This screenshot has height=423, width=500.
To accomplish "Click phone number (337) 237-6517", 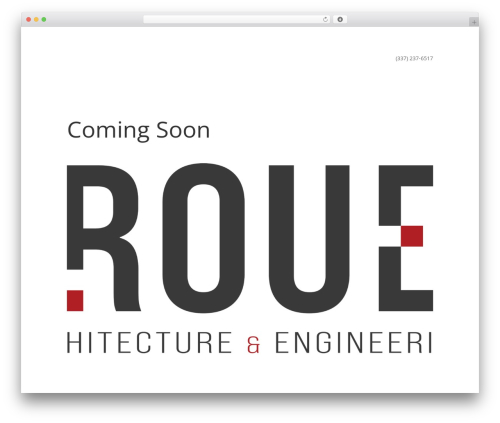I will click(x=414, y=58).
